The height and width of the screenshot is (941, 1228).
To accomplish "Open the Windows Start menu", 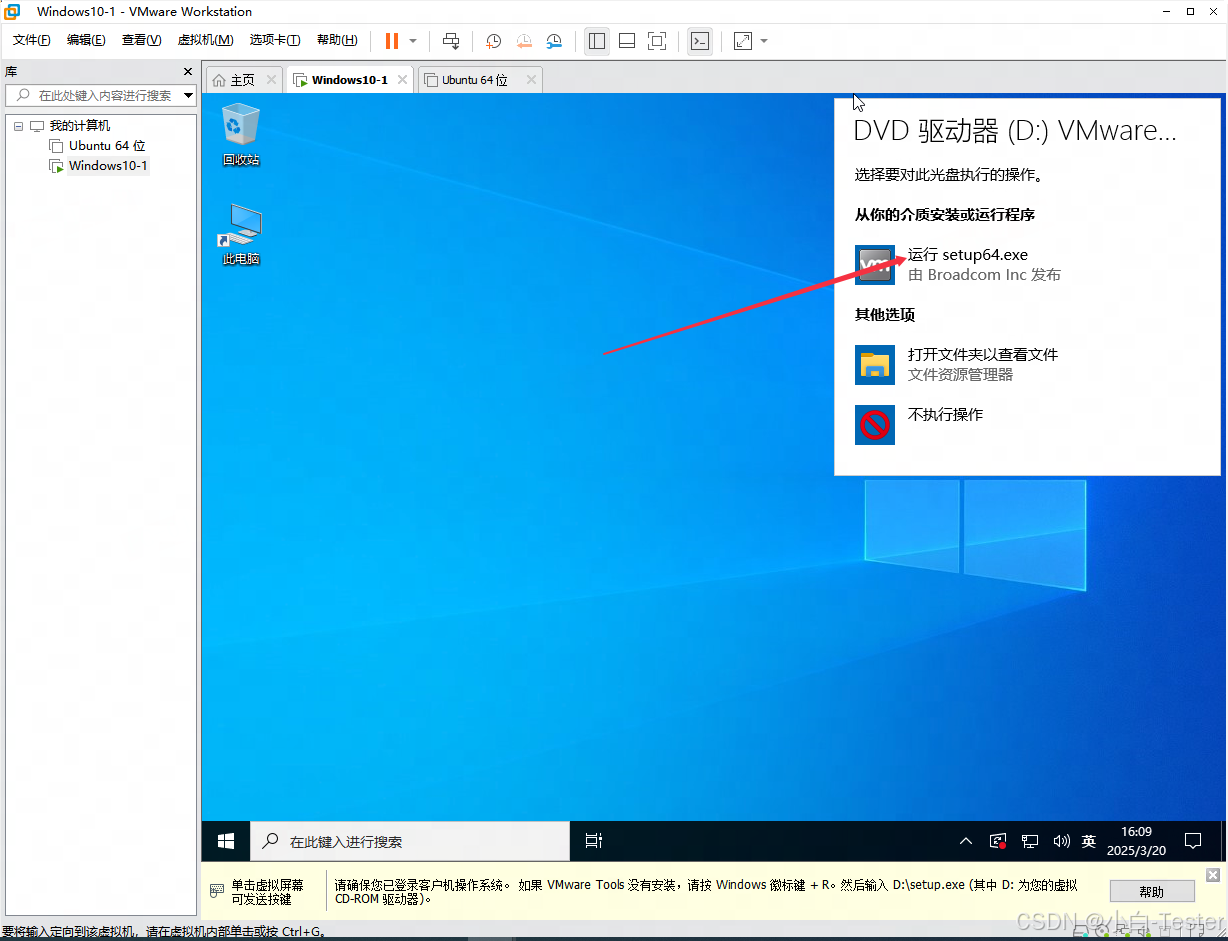I will coord(226,841).
